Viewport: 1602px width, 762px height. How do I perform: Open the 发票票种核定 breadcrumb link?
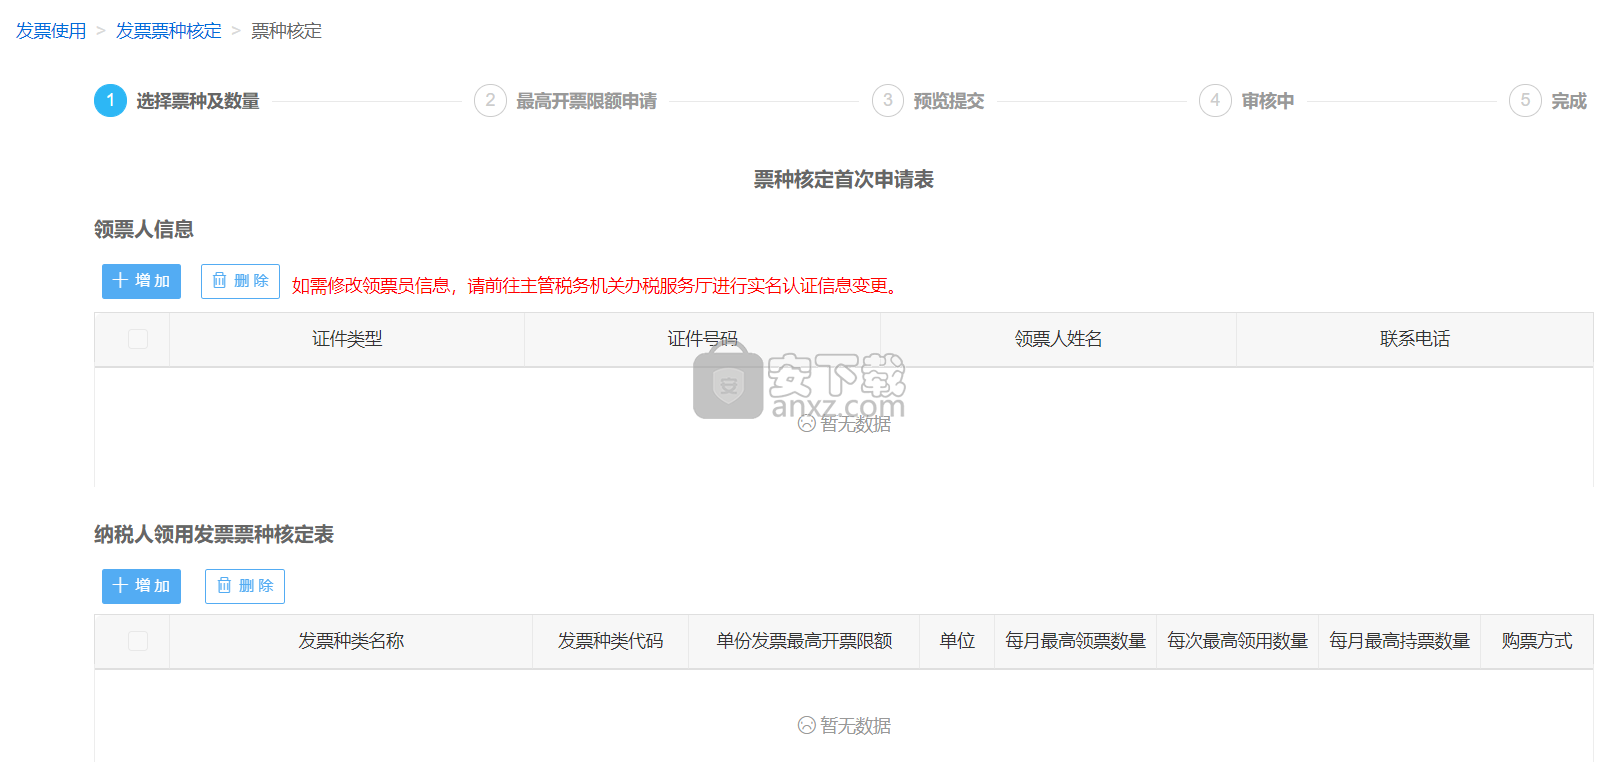(169, 31)
